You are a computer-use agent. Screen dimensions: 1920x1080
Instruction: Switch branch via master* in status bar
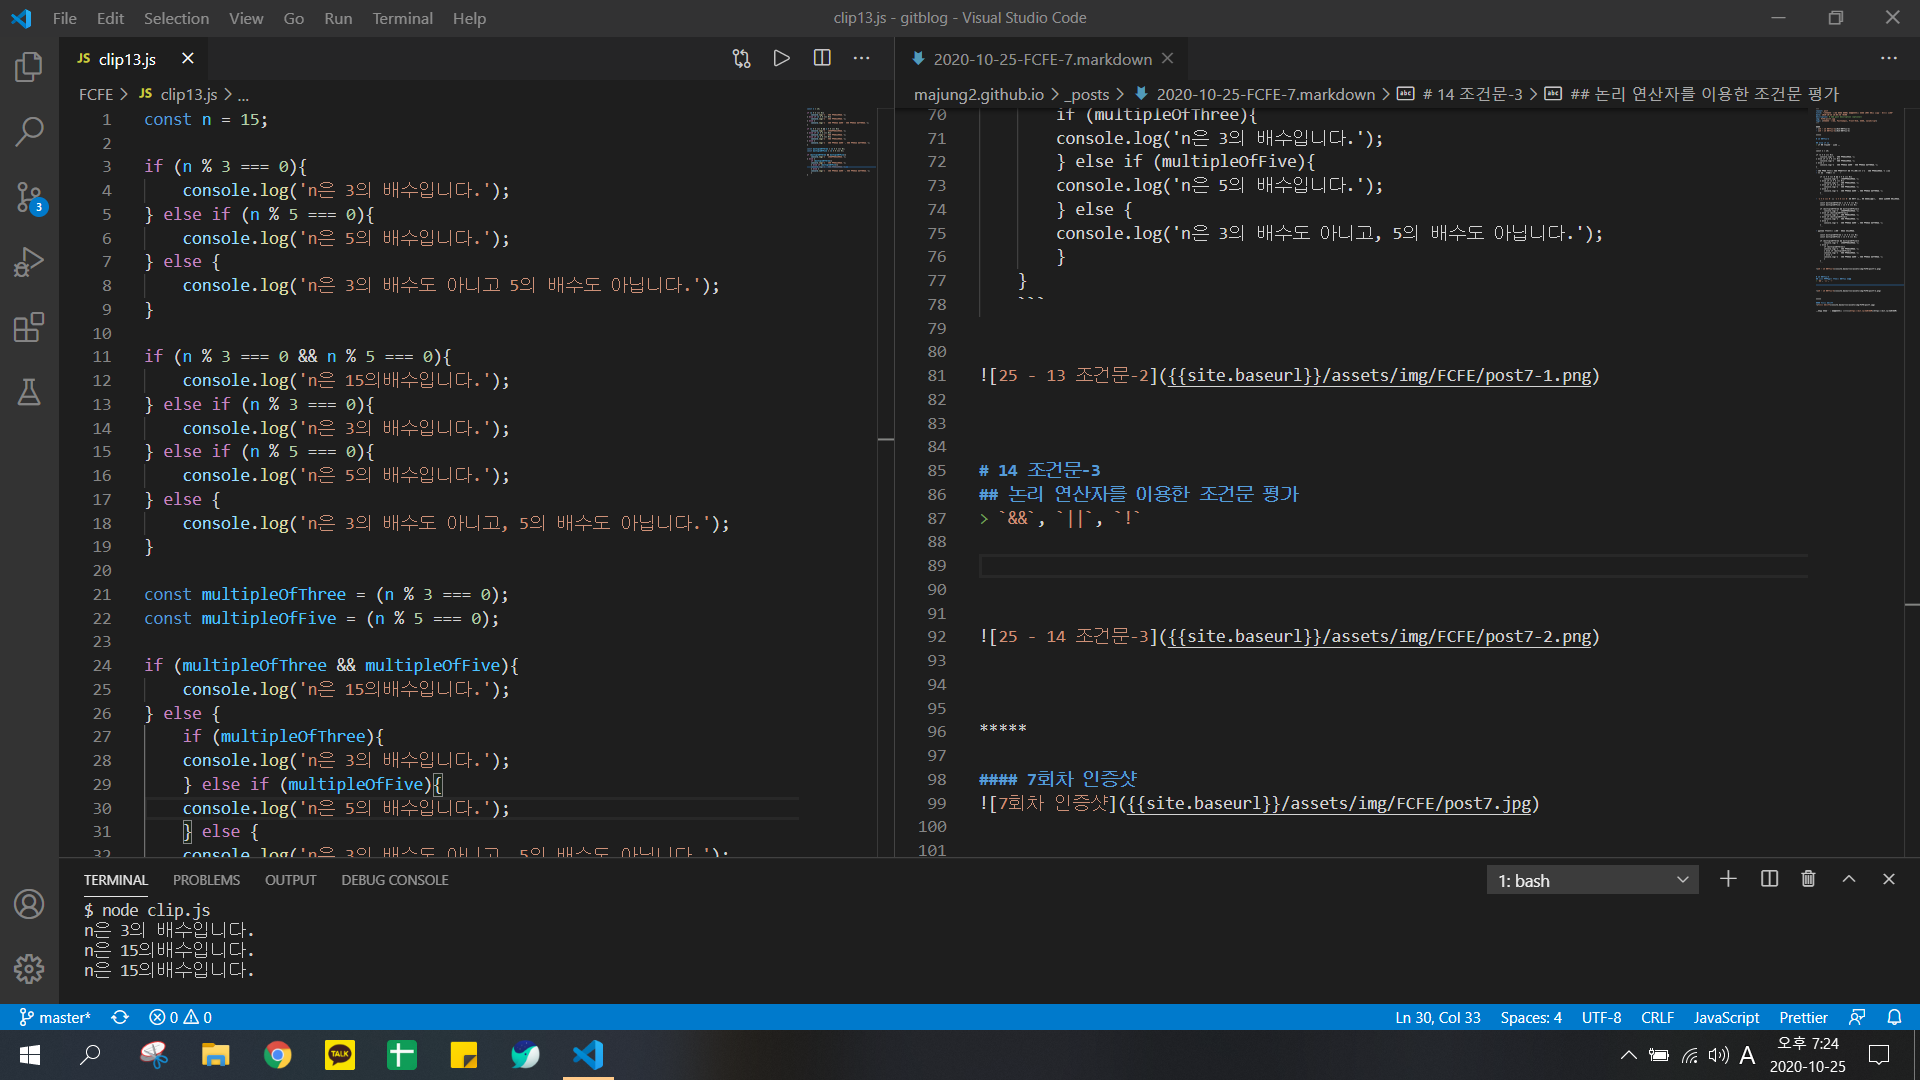55,1017
